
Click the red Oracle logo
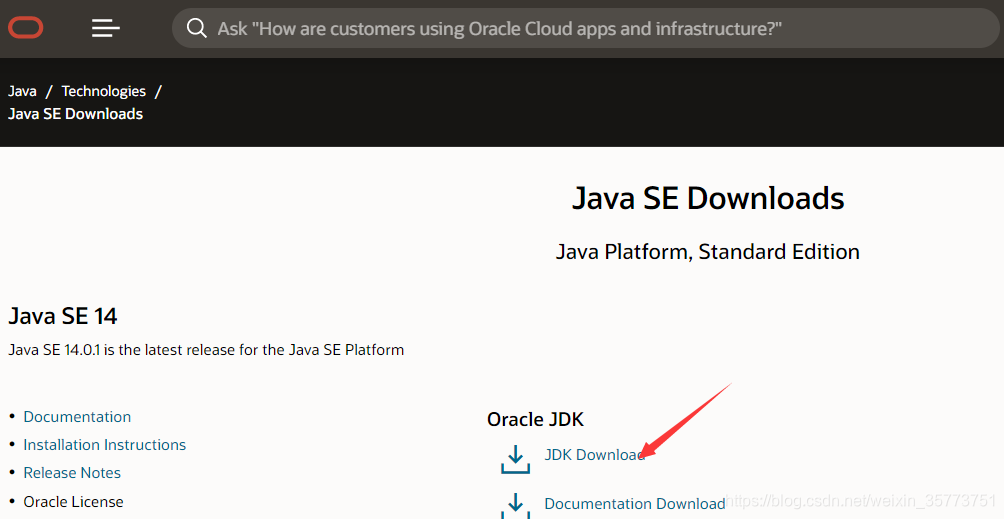pyautogui.click(x=26, y=28)
